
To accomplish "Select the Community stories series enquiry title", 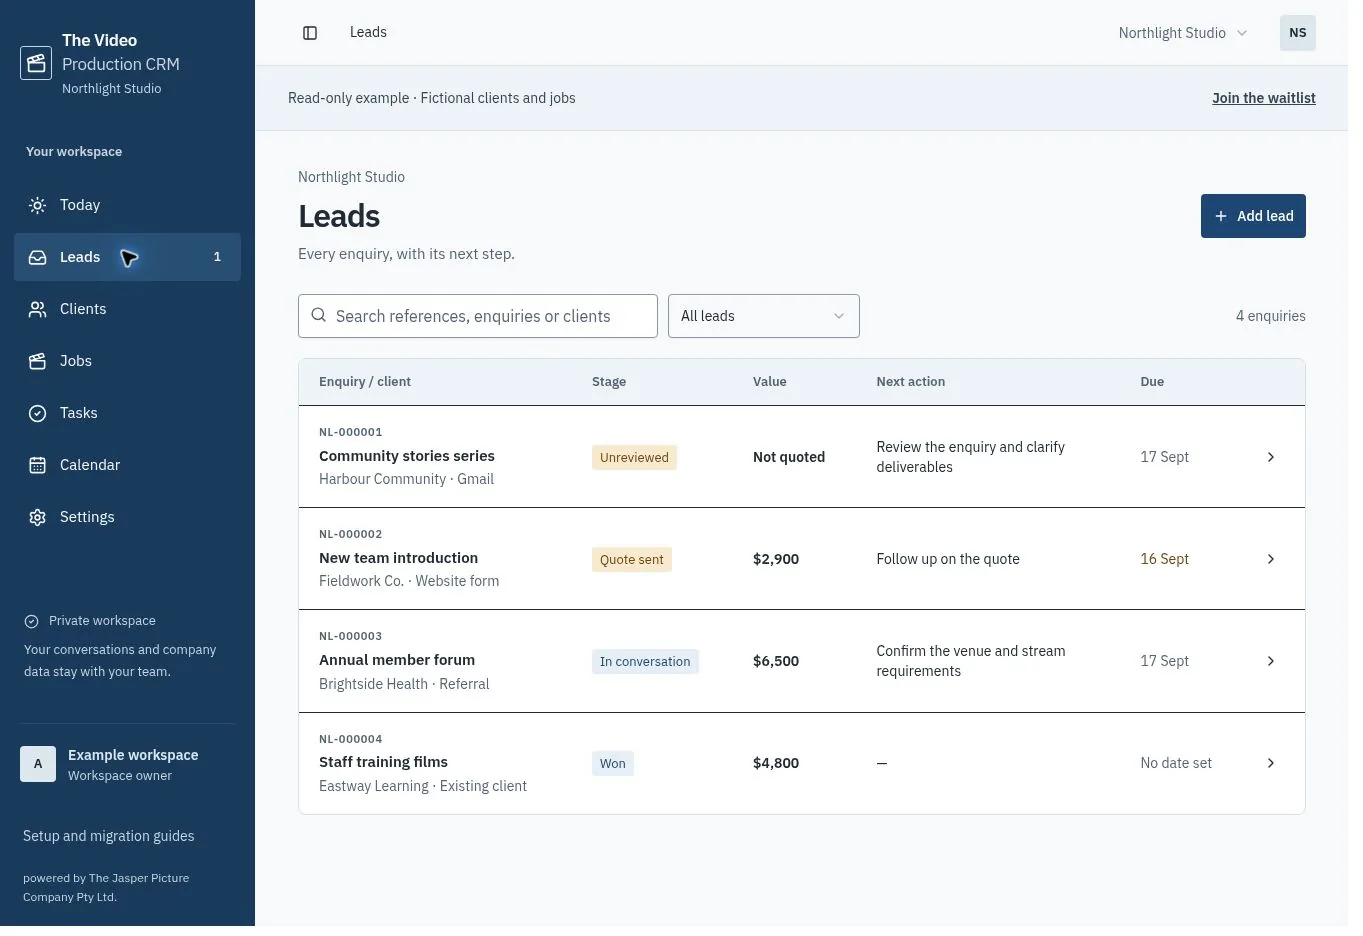I will (407, 456).
